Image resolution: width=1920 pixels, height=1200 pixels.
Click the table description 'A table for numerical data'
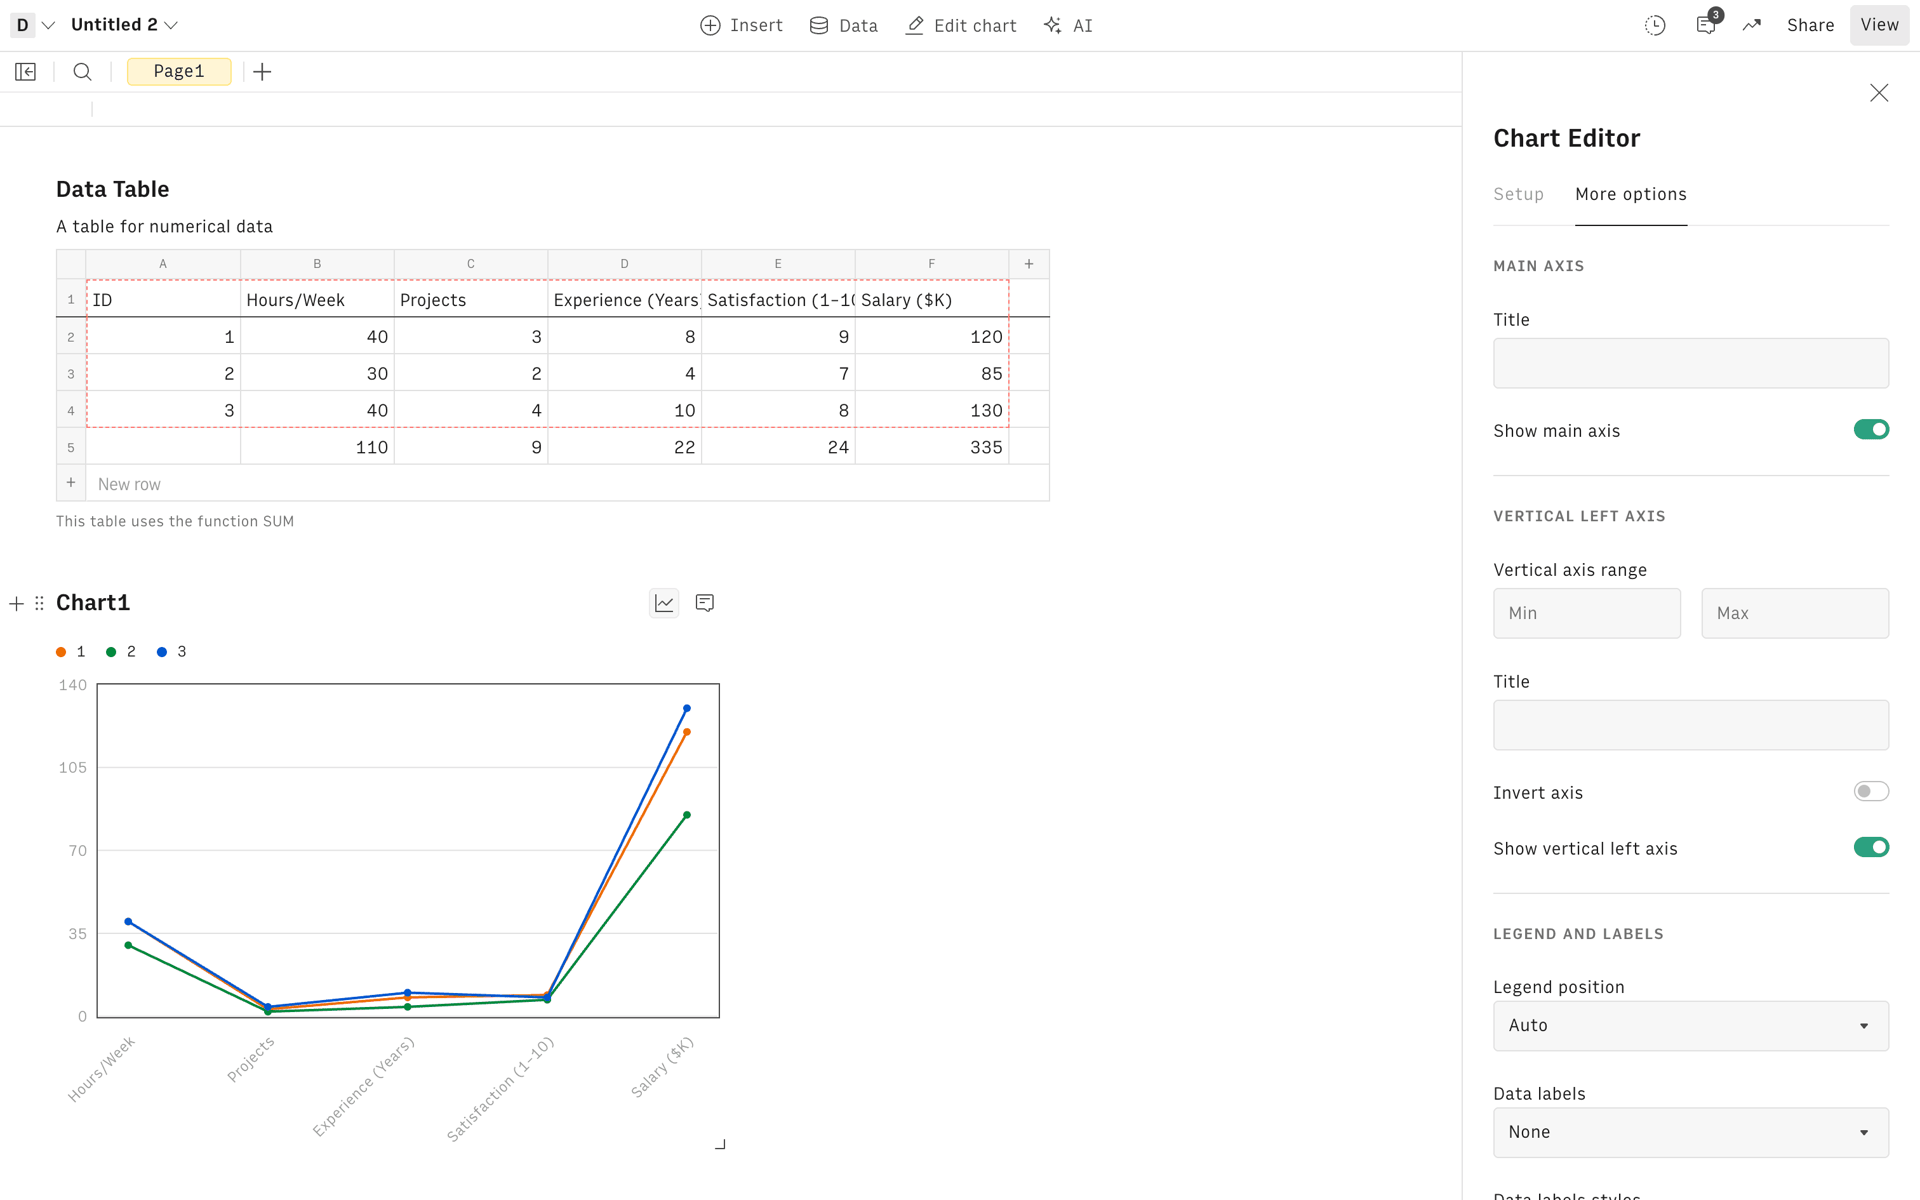click(x=164, y=227)
